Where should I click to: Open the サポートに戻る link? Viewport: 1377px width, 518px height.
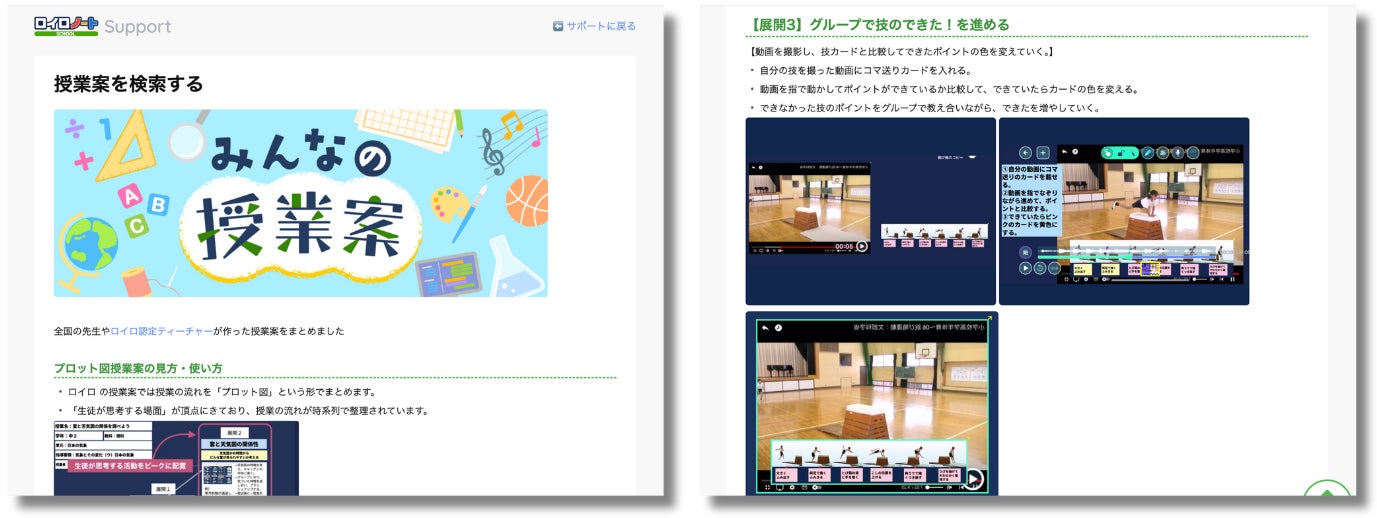pos(601,26)
